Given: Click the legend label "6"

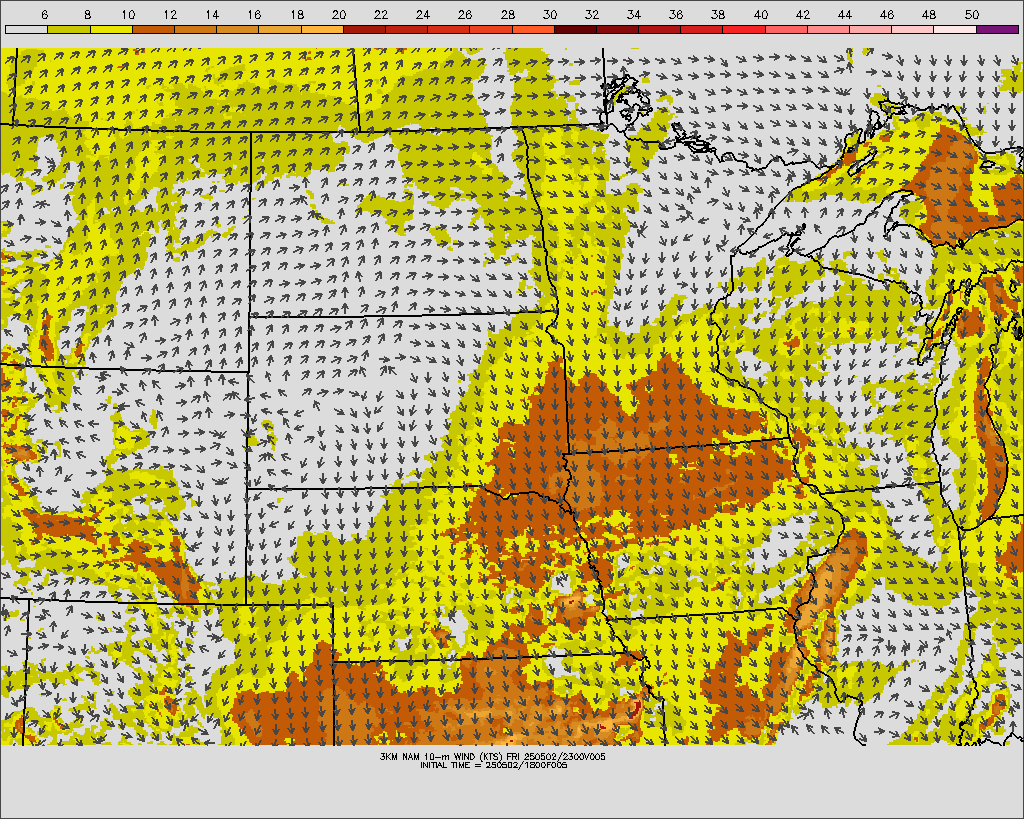Looking at the screenshot, I should 44,14.
